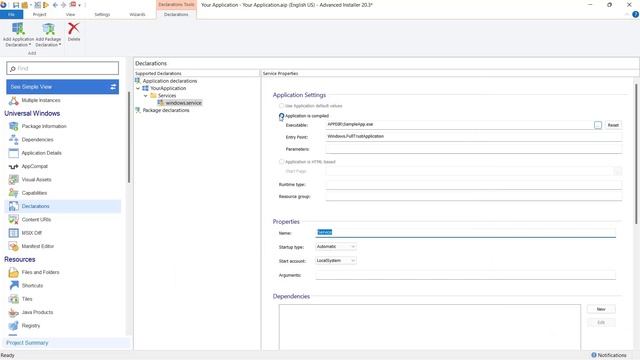The width and height of the screenshot is (640, 360).
Task: Open the Capabilities page
Action: click(34, 193)
